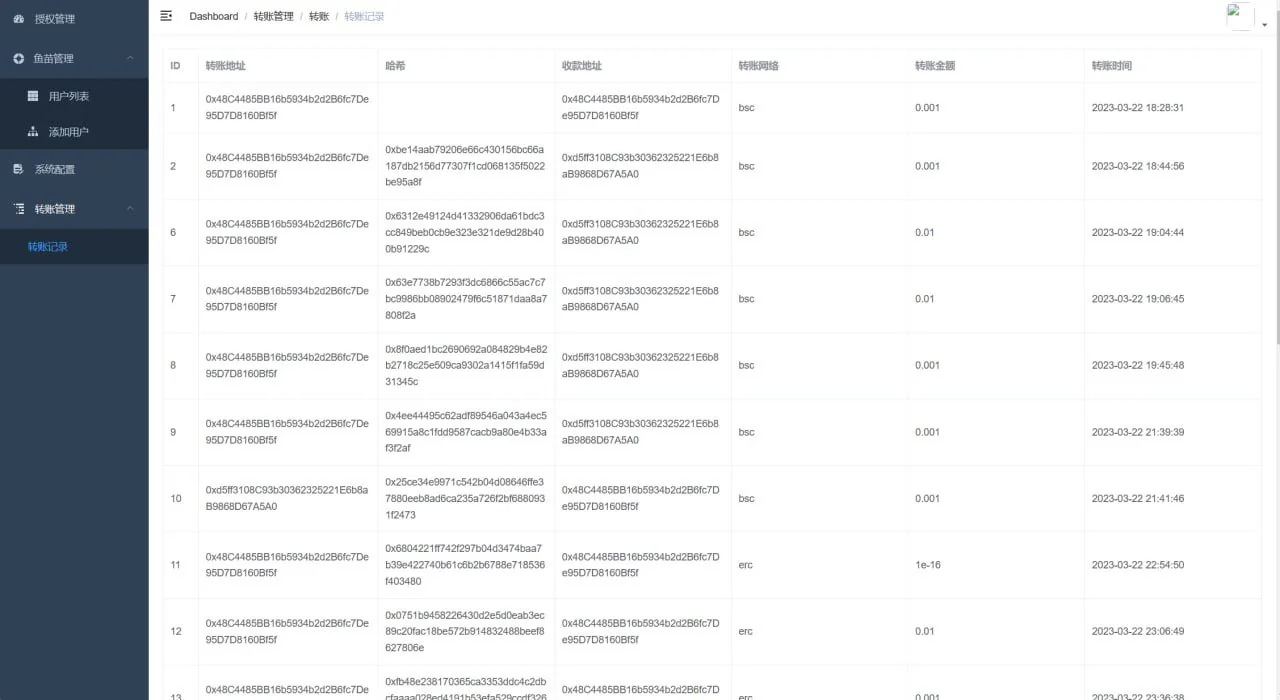Open the avatar dropdown caret
This screenshot has width=1280, height=700.
coord(1264,25)
